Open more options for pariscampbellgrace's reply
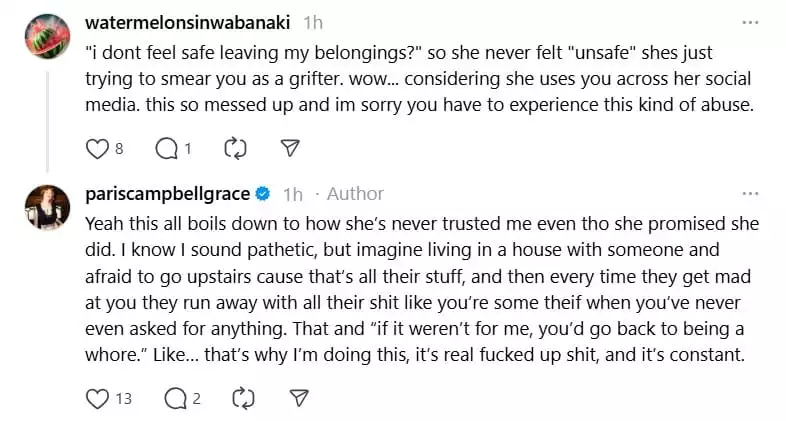The image size is (786, 421). [x=749, y=192]
